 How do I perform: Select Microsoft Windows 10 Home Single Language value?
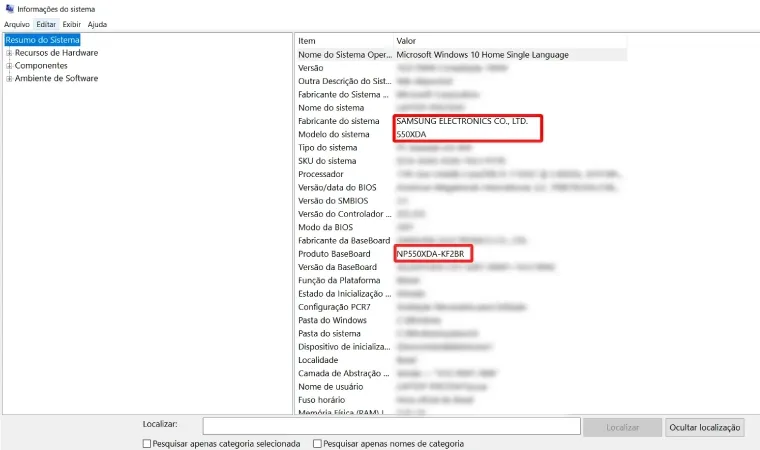pos(482,55)
